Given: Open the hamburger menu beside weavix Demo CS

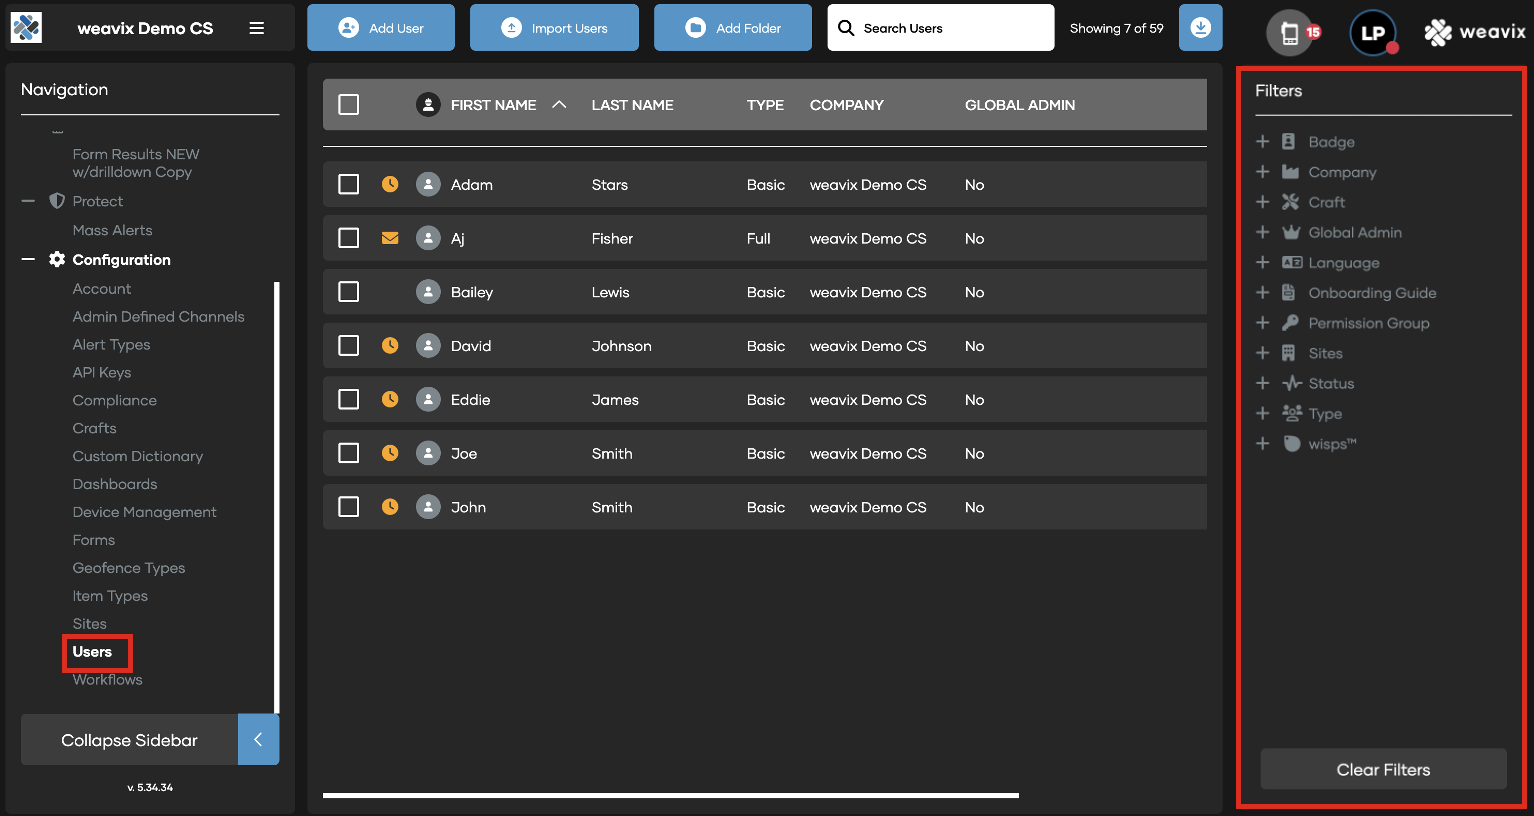Looking at the screenshot, I should click(x=257, y=28).
